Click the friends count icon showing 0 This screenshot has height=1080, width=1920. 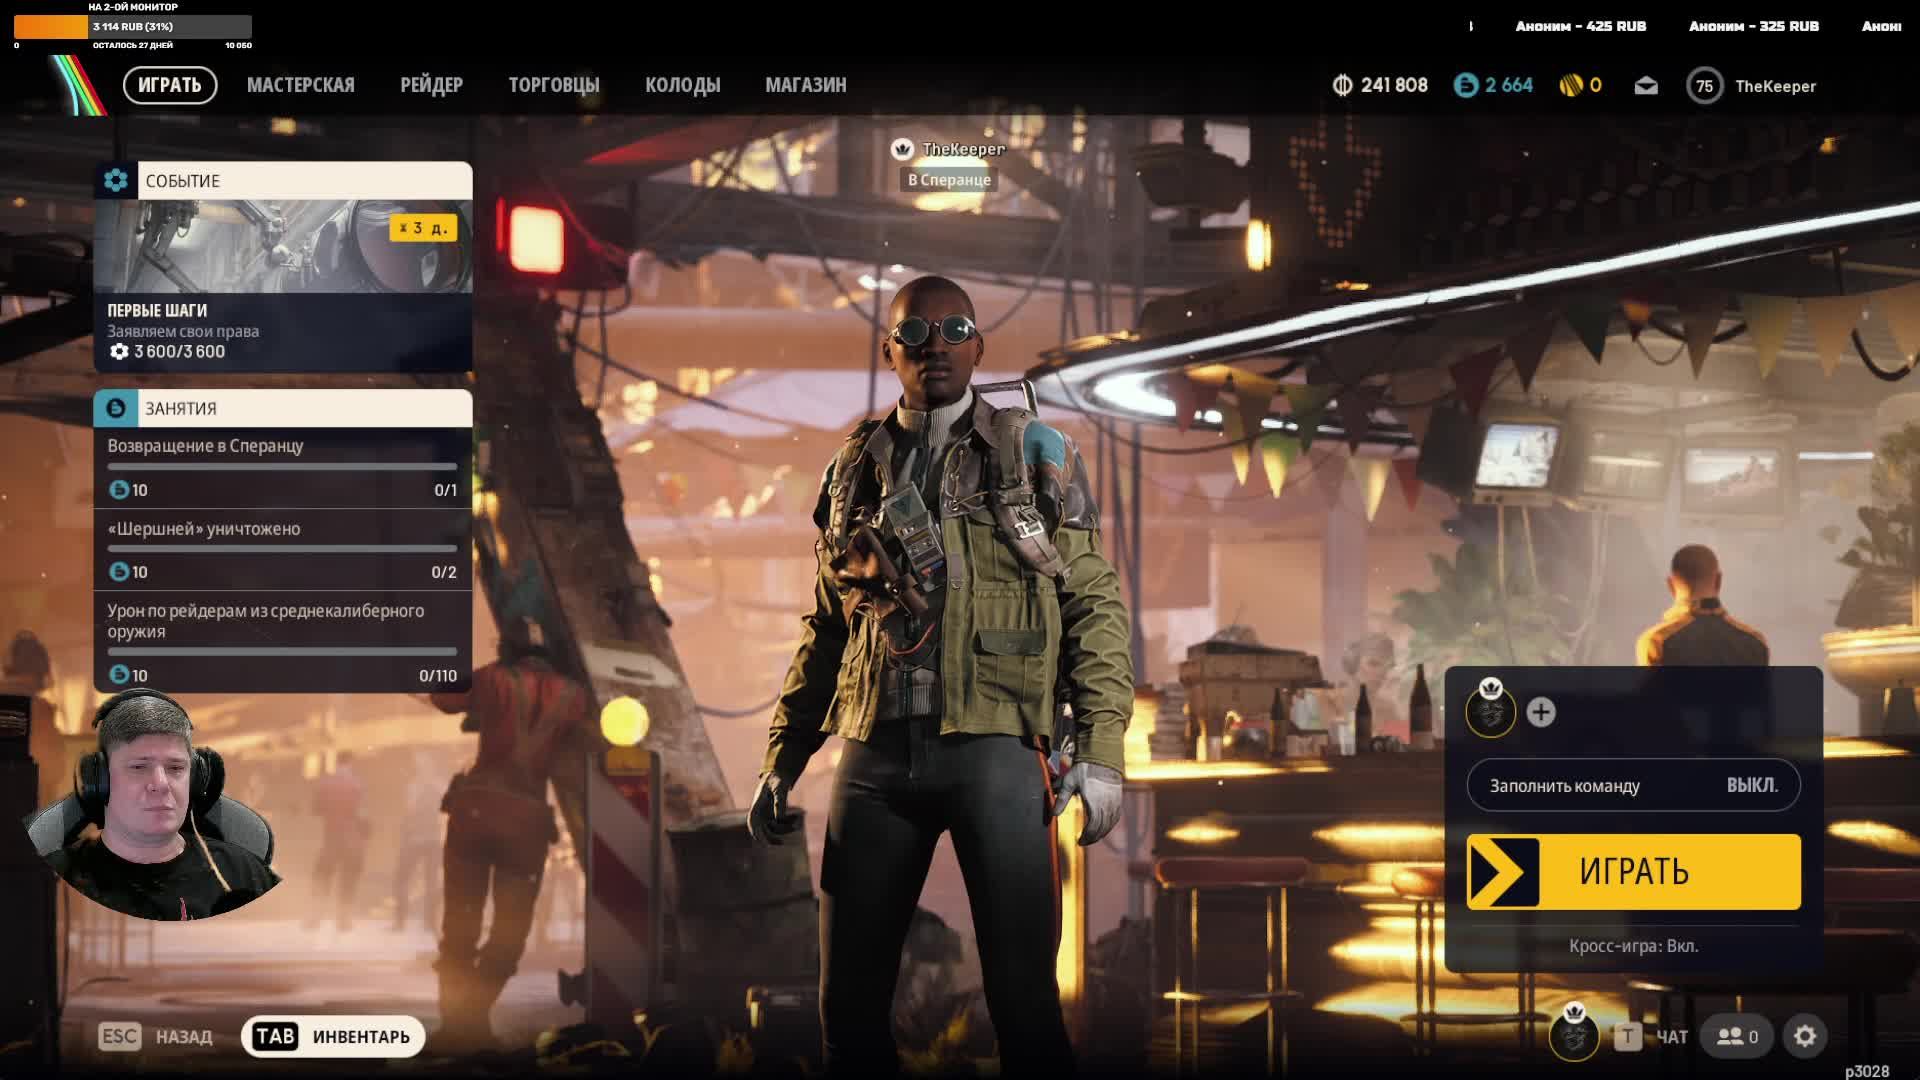(x=1738, y=1037)
